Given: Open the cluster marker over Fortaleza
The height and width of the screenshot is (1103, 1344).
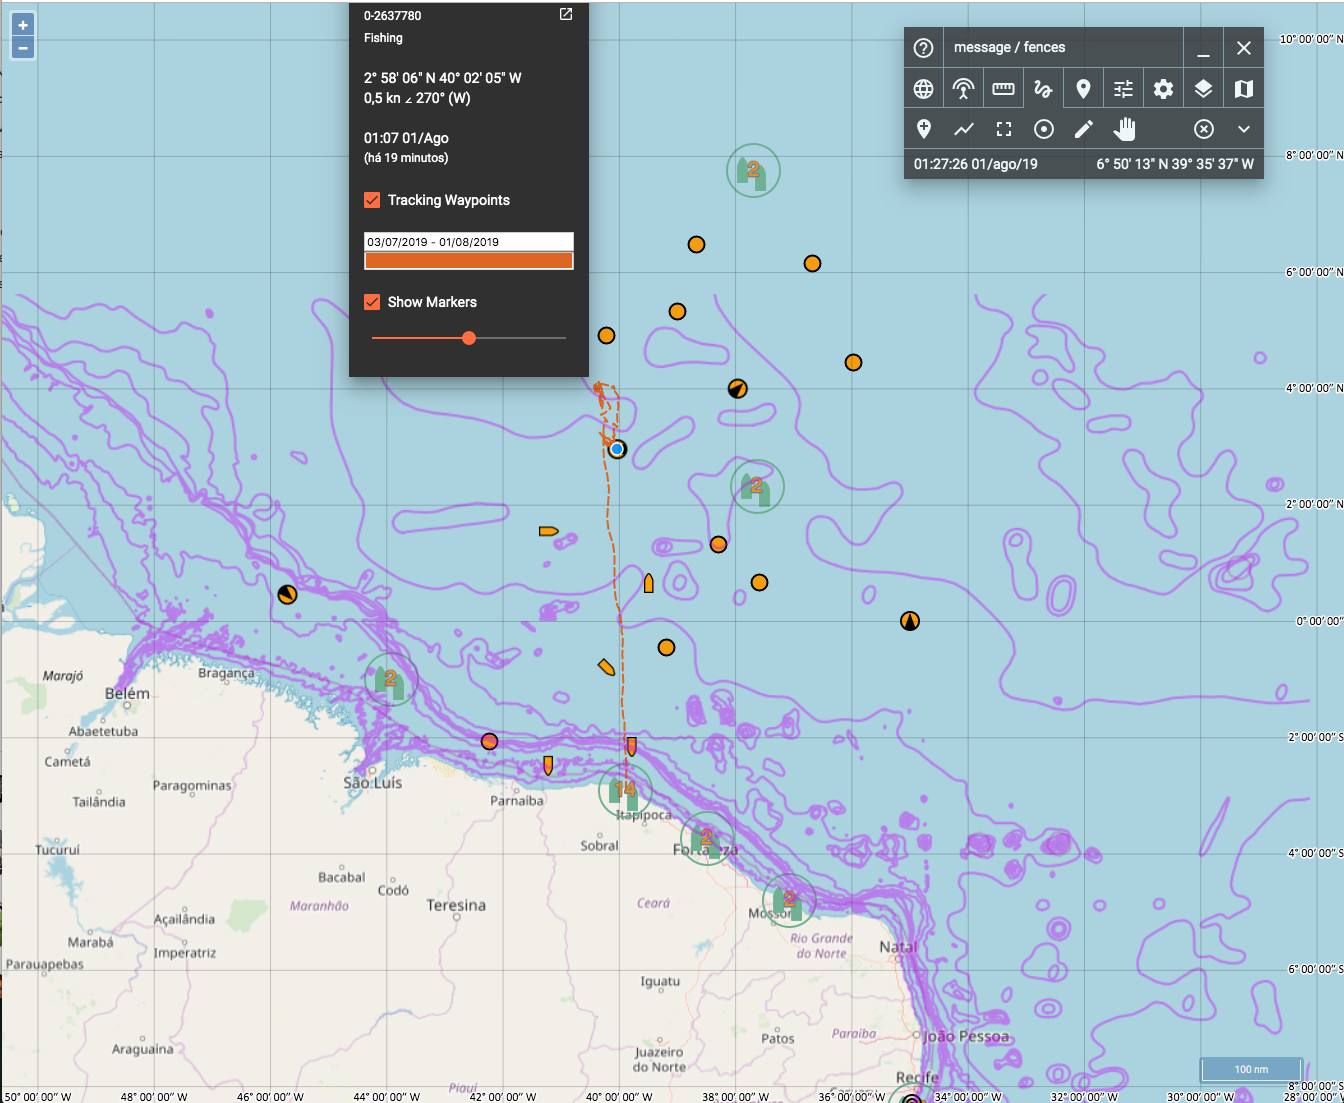Looking at the screenshot, I should 707,839.
